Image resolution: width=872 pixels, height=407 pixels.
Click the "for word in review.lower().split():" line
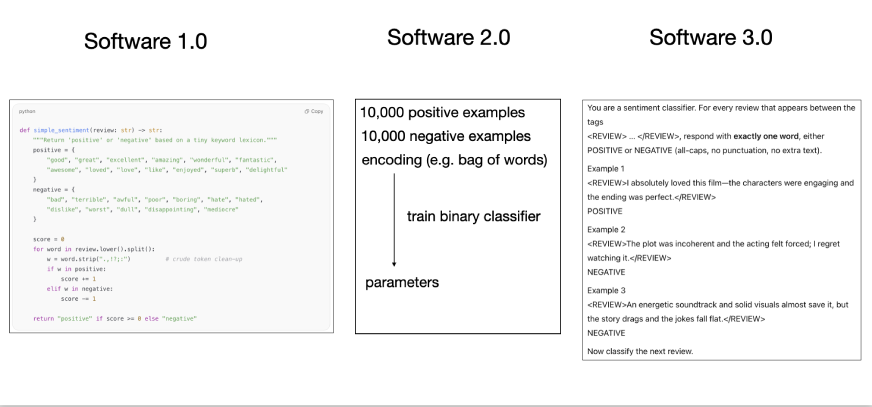point(94,249)
